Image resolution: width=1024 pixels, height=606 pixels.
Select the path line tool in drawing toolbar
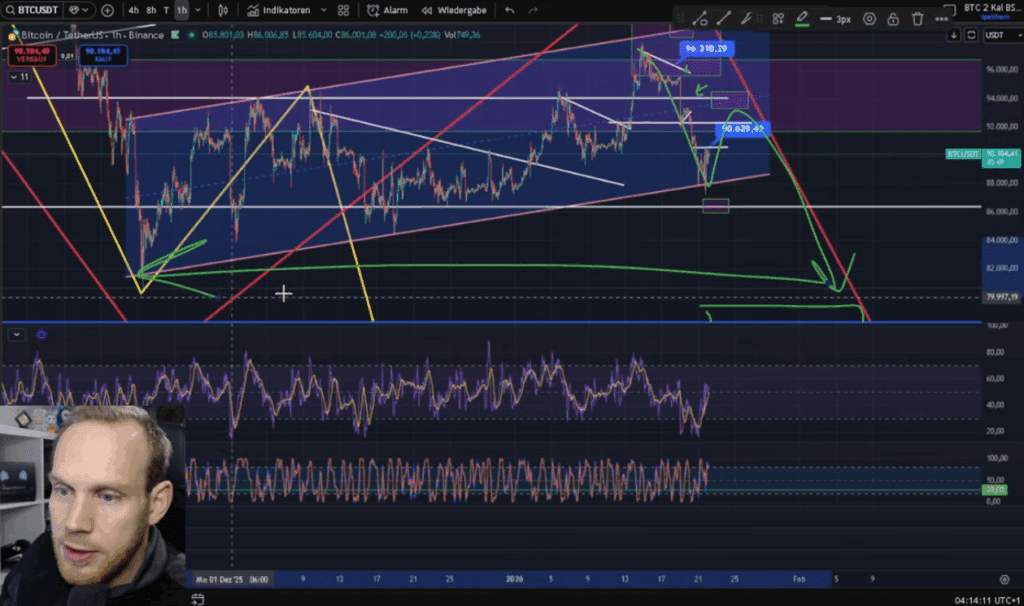tap(700, 19)
